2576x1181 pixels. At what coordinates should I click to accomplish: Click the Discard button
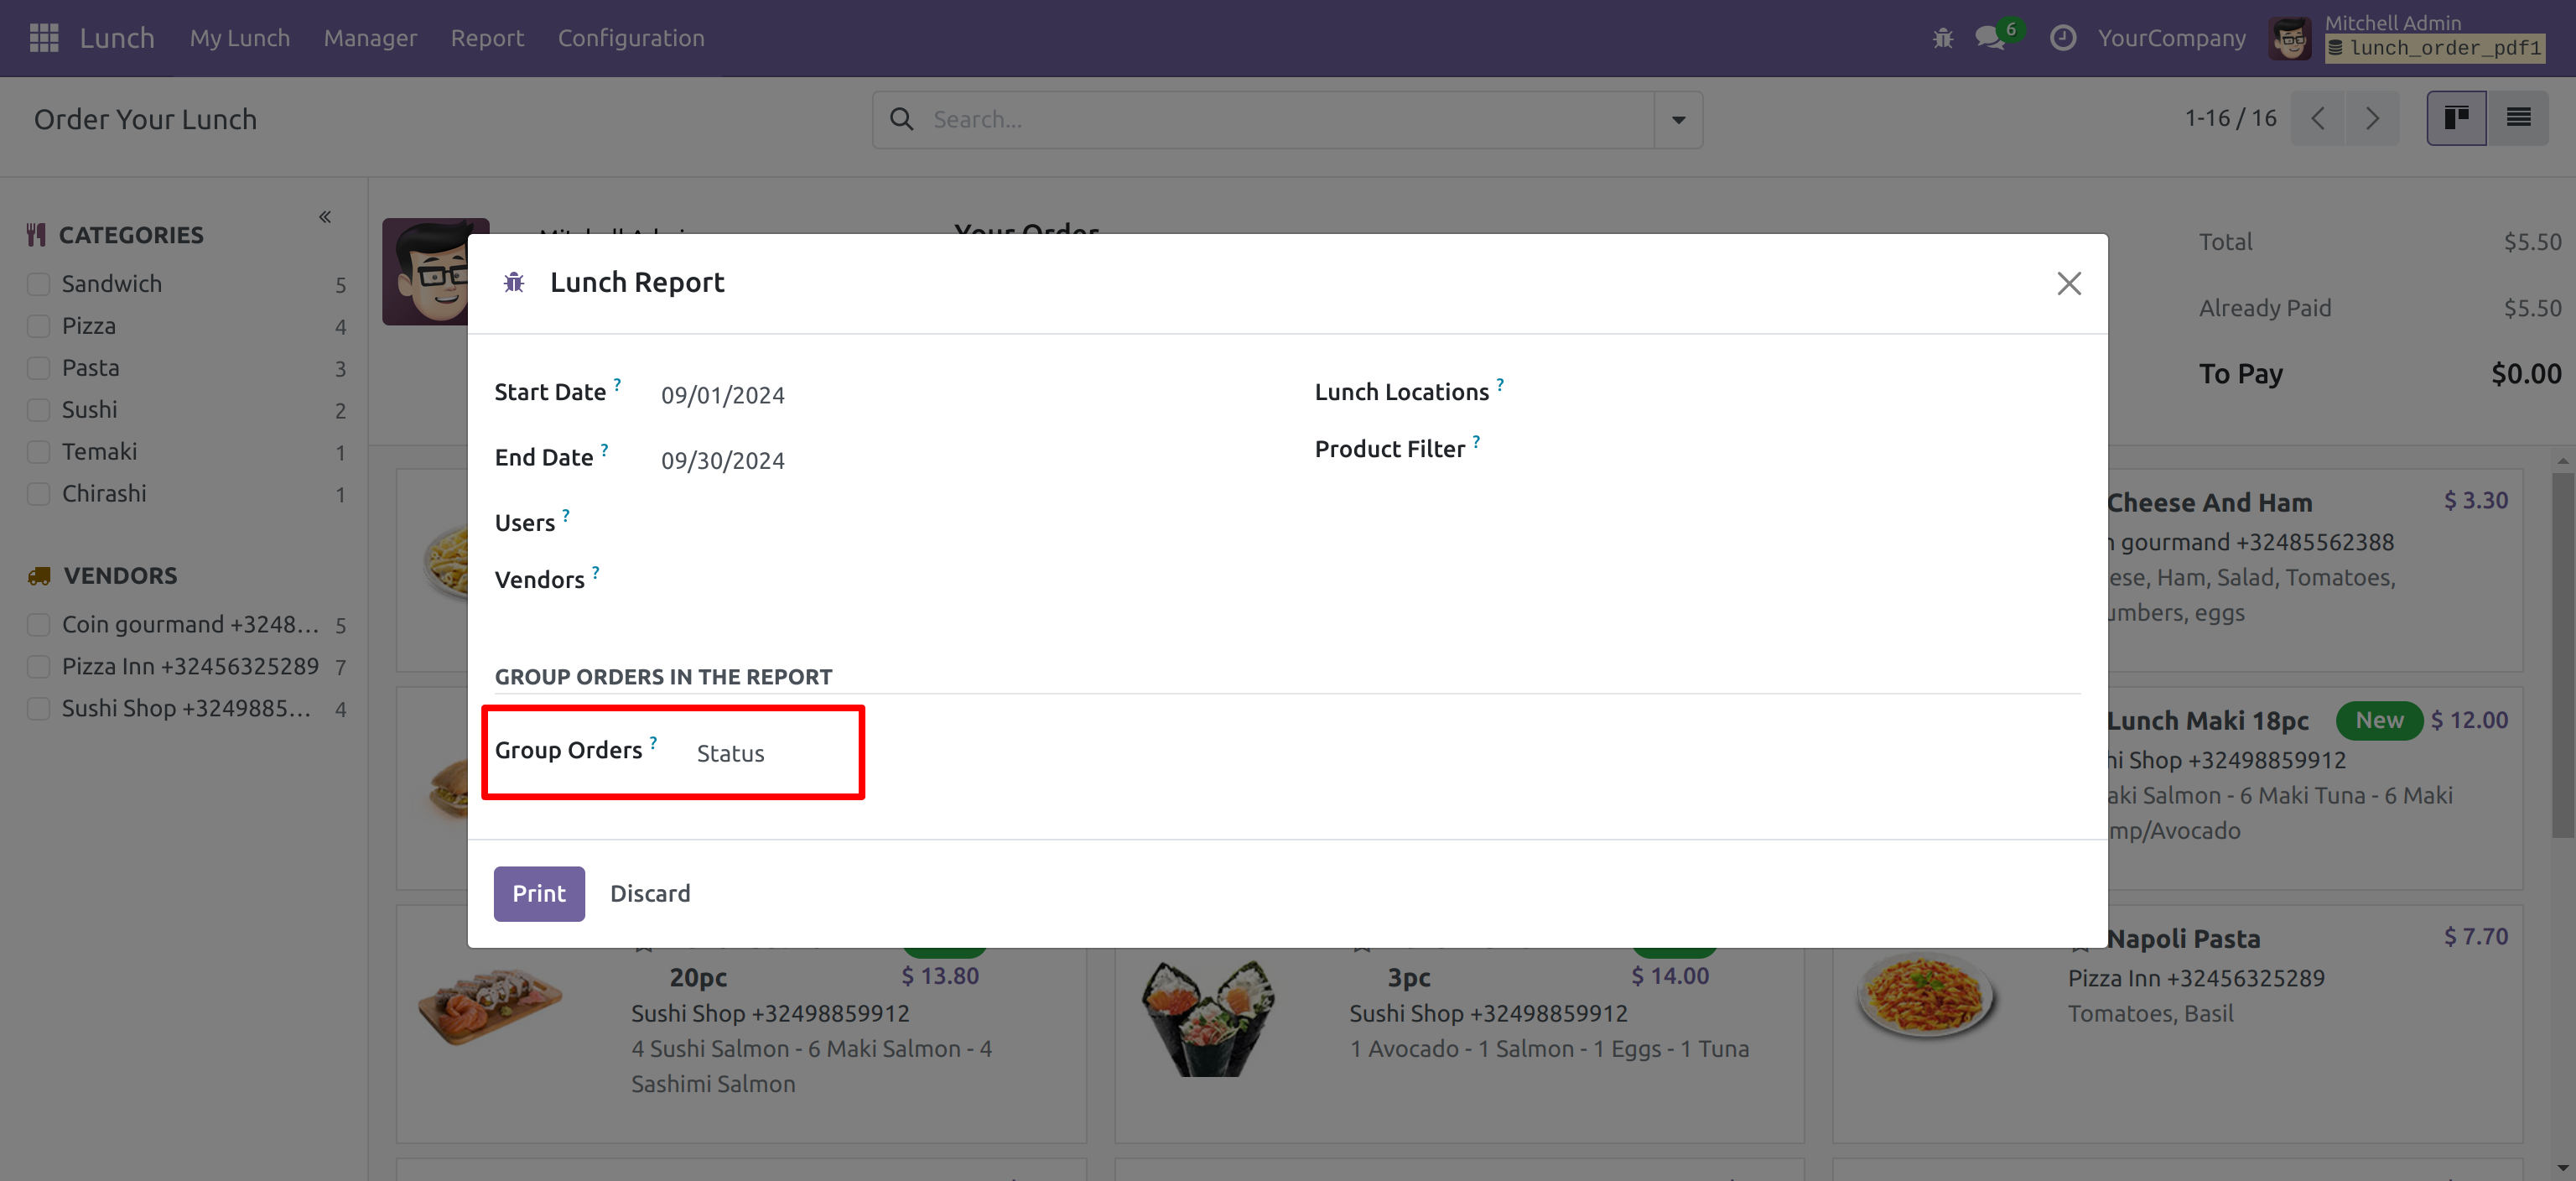pos(650,893)
